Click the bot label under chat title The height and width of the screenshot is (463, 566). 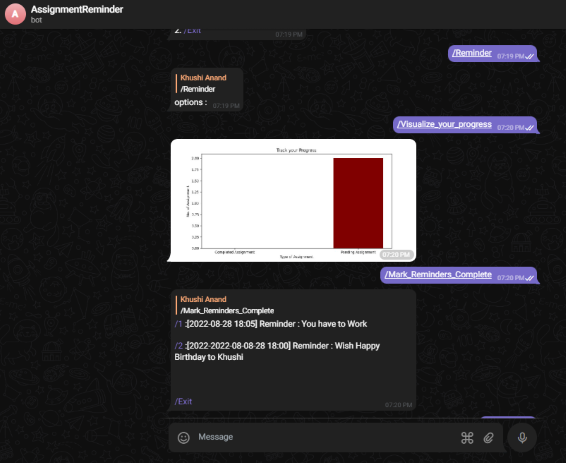(x=36, y=20)
